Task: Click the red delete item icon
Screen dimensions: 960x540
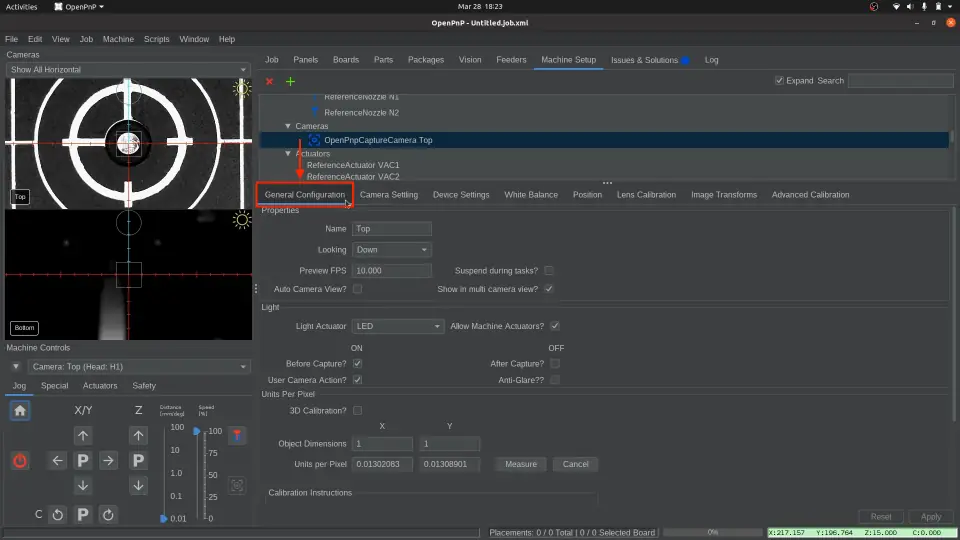Action: tap(269, 81)
